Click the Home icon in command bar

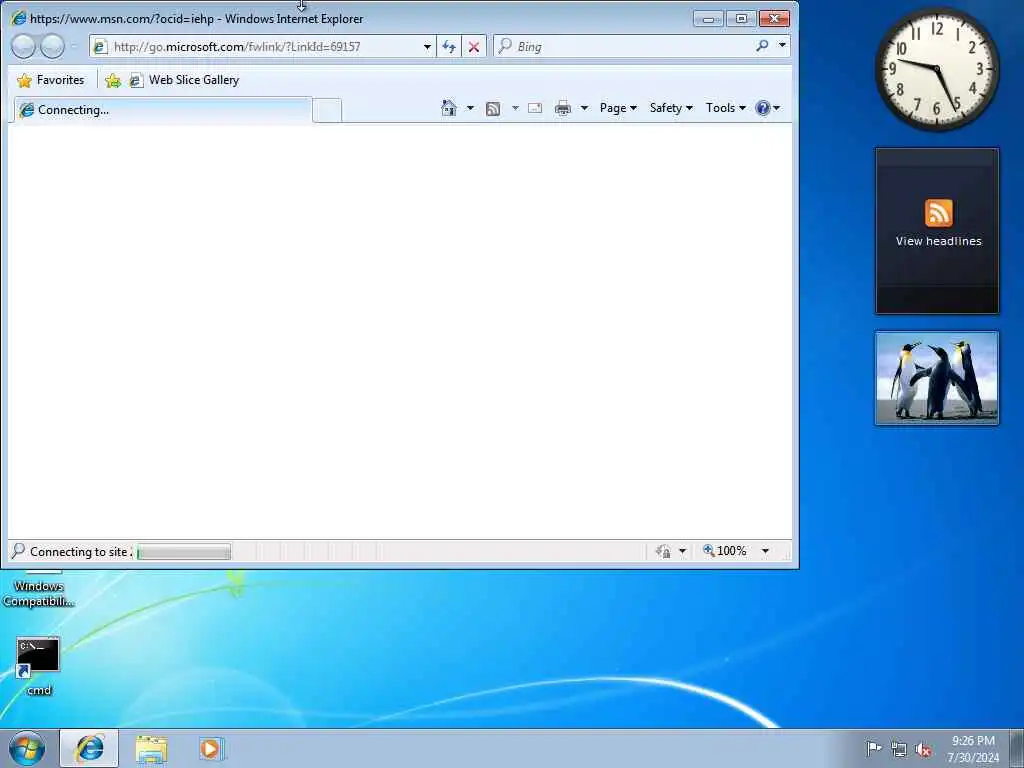449,108
